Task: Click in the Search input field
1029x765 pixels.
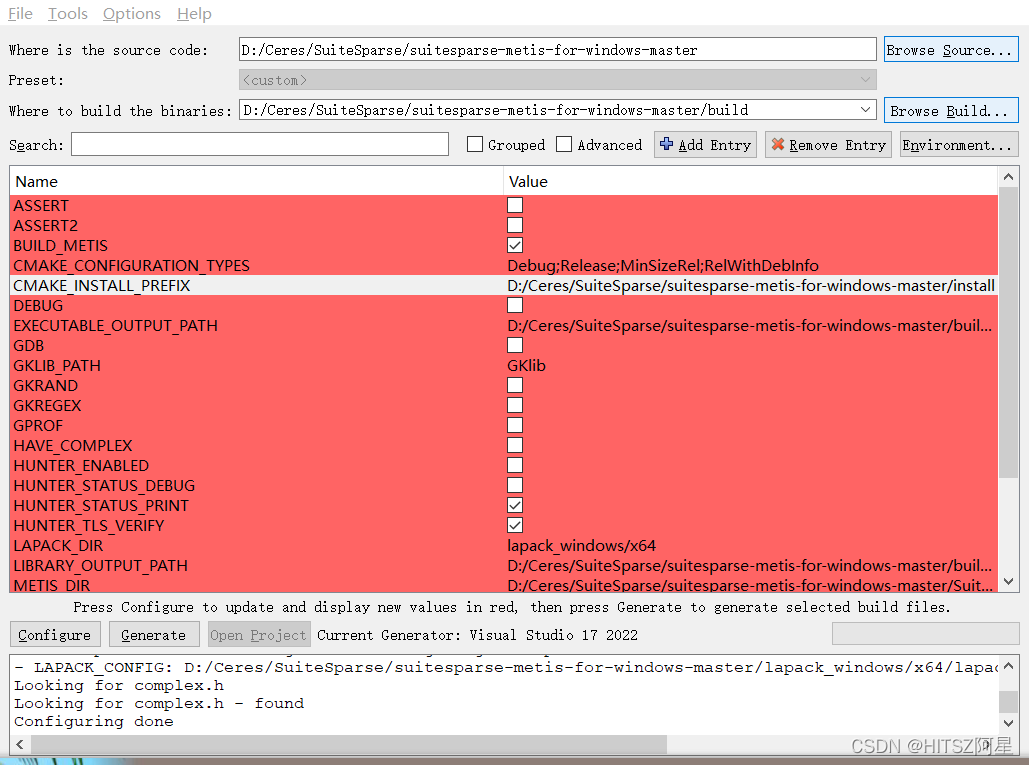Action: point(260,144)
